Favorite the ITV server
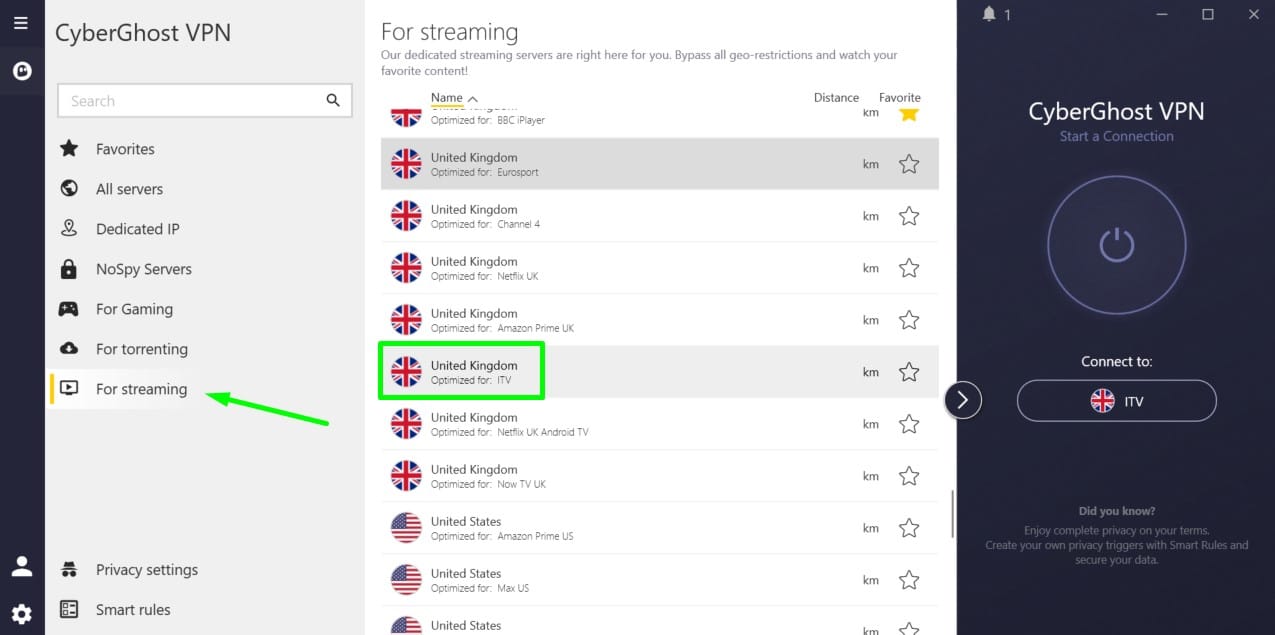 (x=908, y=372)
